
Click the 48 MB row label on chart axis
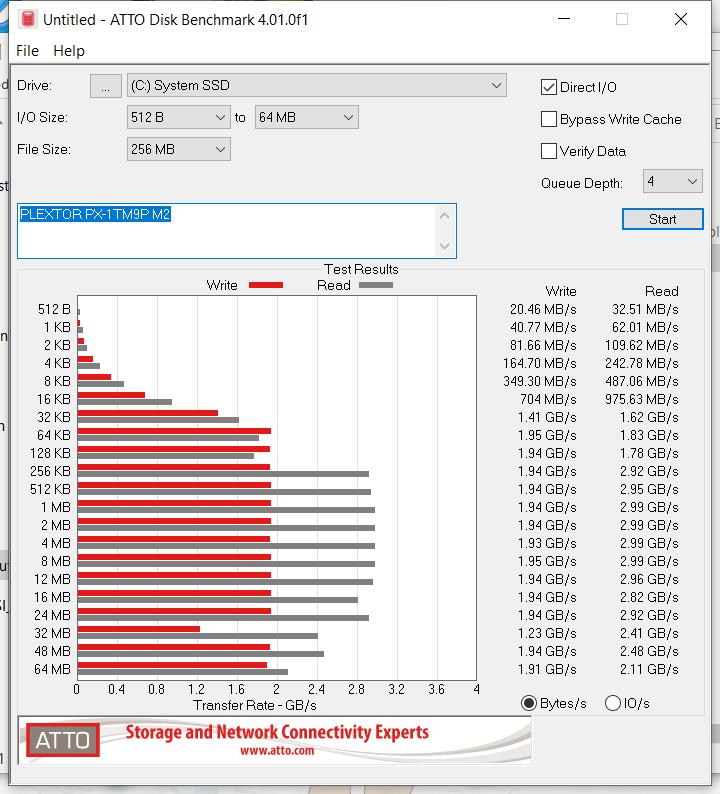(x=52, y=651)
